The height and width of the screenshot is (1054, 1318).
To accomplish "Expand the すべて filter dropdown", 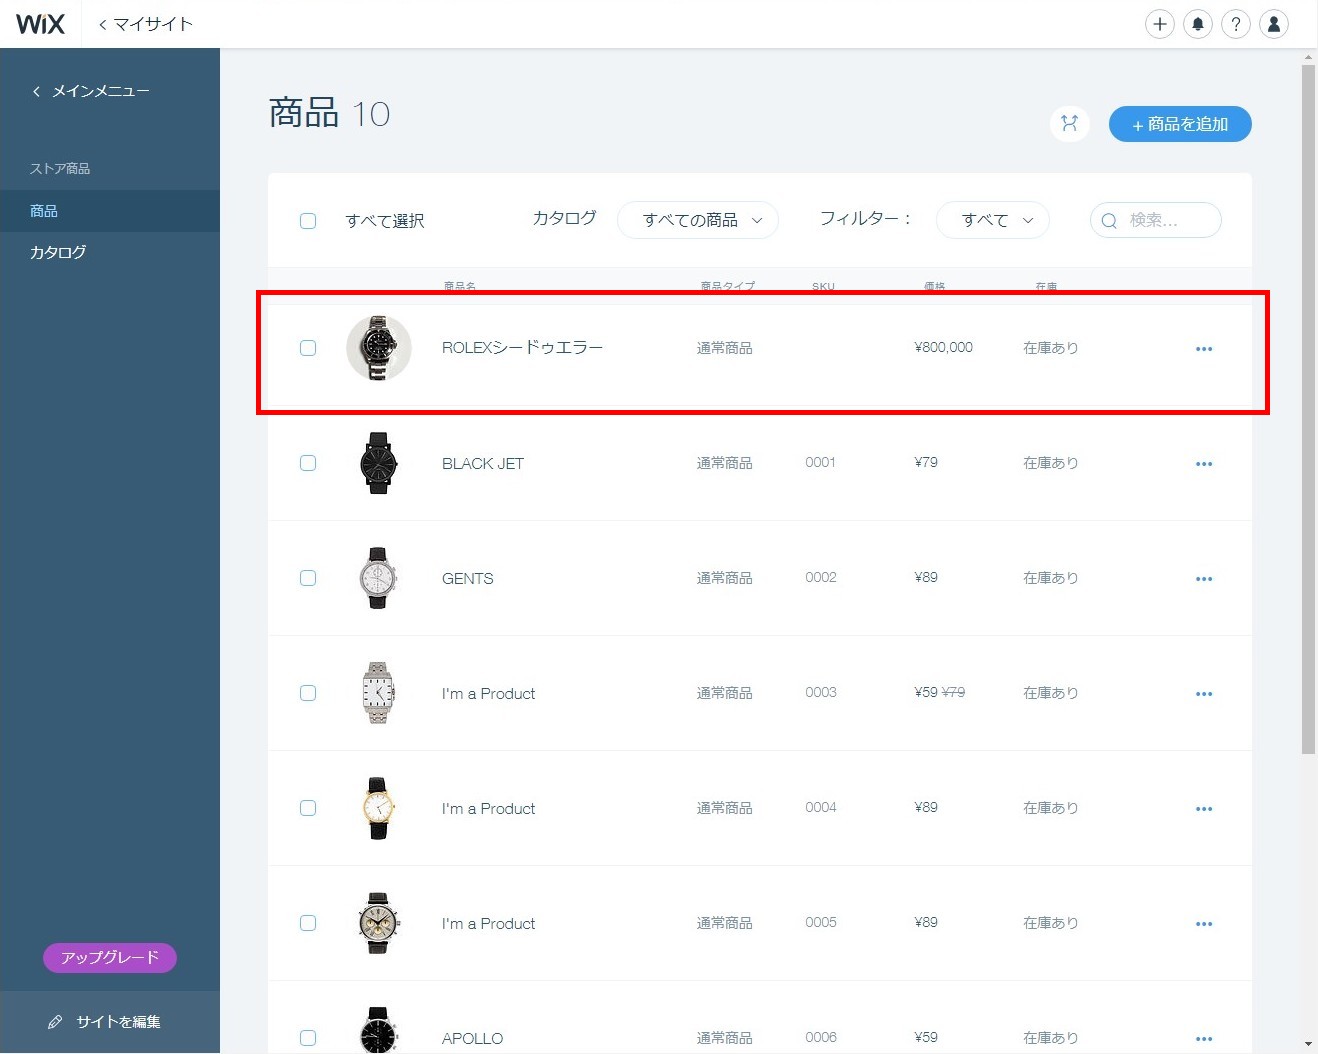I will (x=993, y=220).
